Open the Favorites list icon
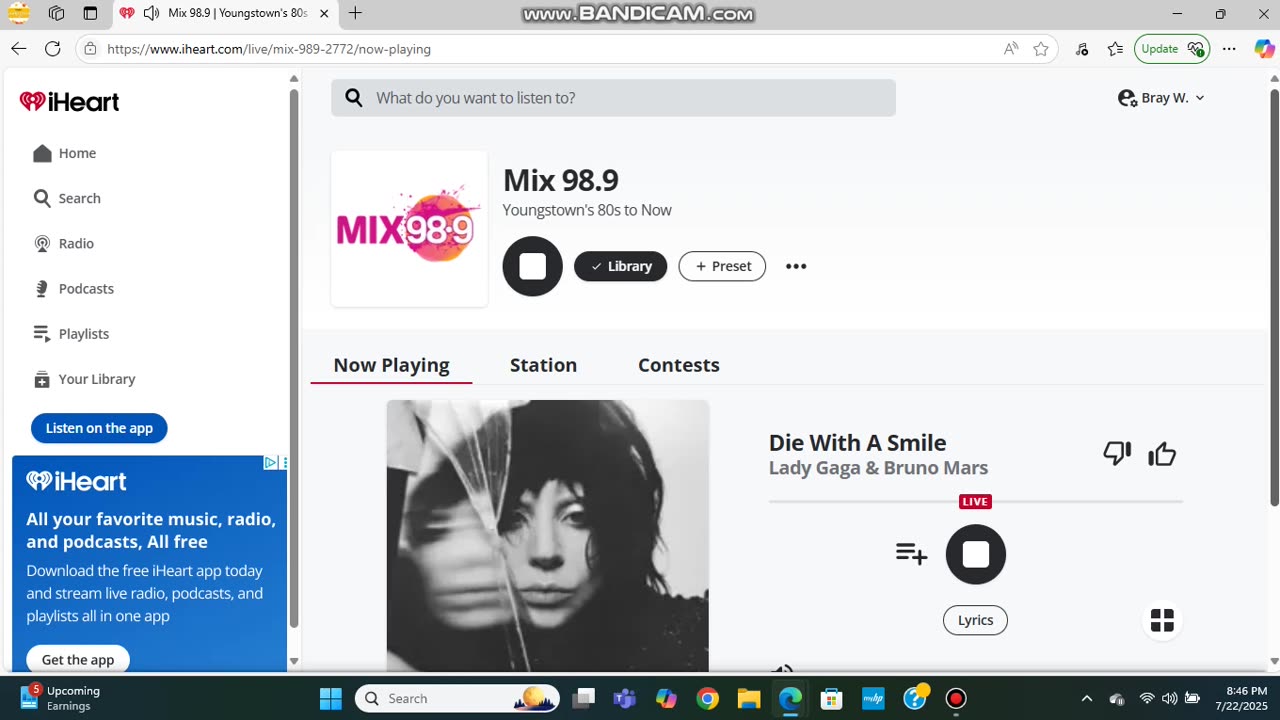The width and height of the screenshot is (1280, 720). coord(1115,49)
